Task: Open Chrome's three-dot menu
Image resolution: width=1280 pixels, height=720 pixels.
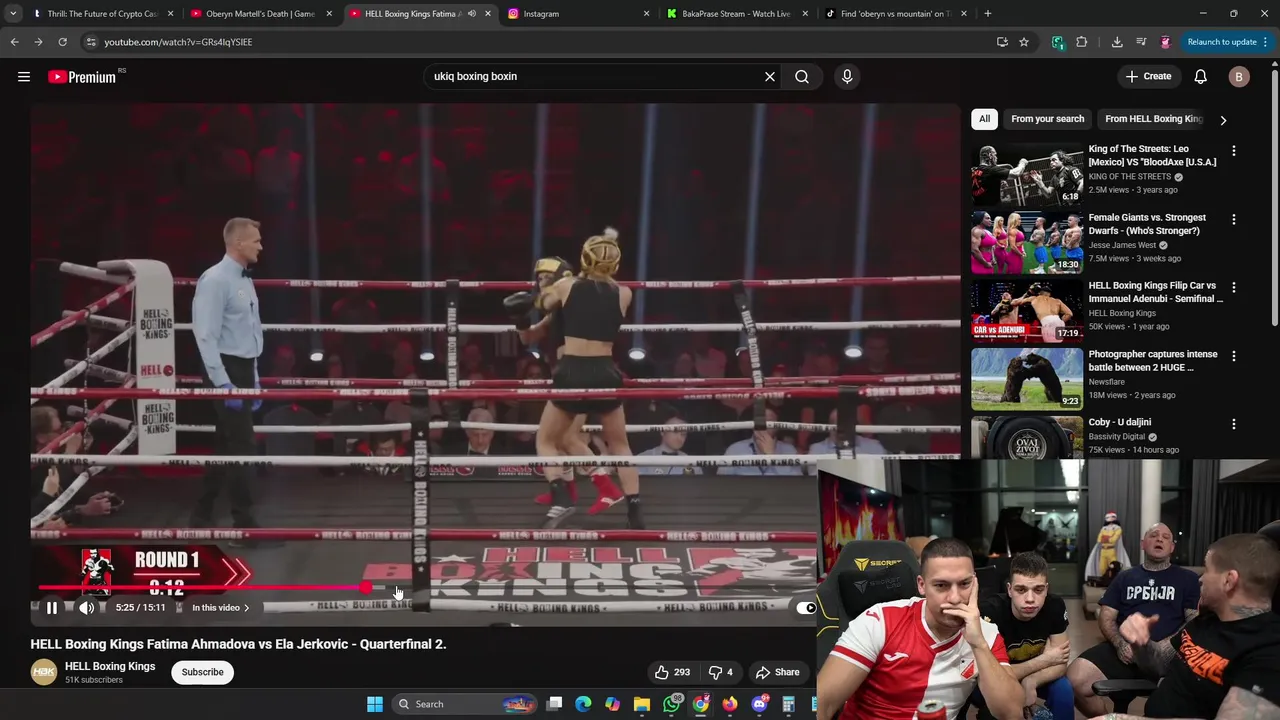Action: coord(1266,42)
